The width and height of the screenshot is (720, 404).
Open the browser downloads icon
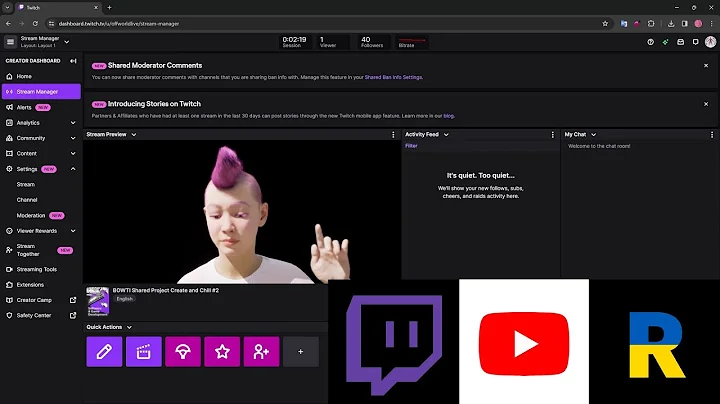coord(671,23)
